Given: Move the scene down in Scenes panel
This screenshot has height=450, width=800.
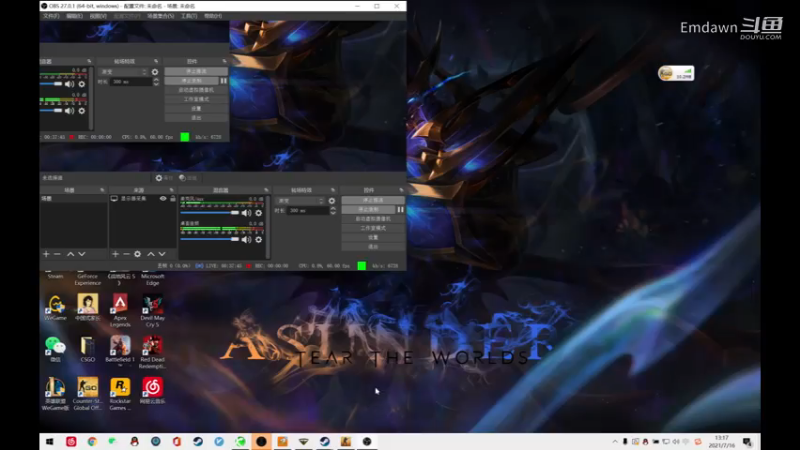Looking at the screenshot, I should tap(82, 254).
